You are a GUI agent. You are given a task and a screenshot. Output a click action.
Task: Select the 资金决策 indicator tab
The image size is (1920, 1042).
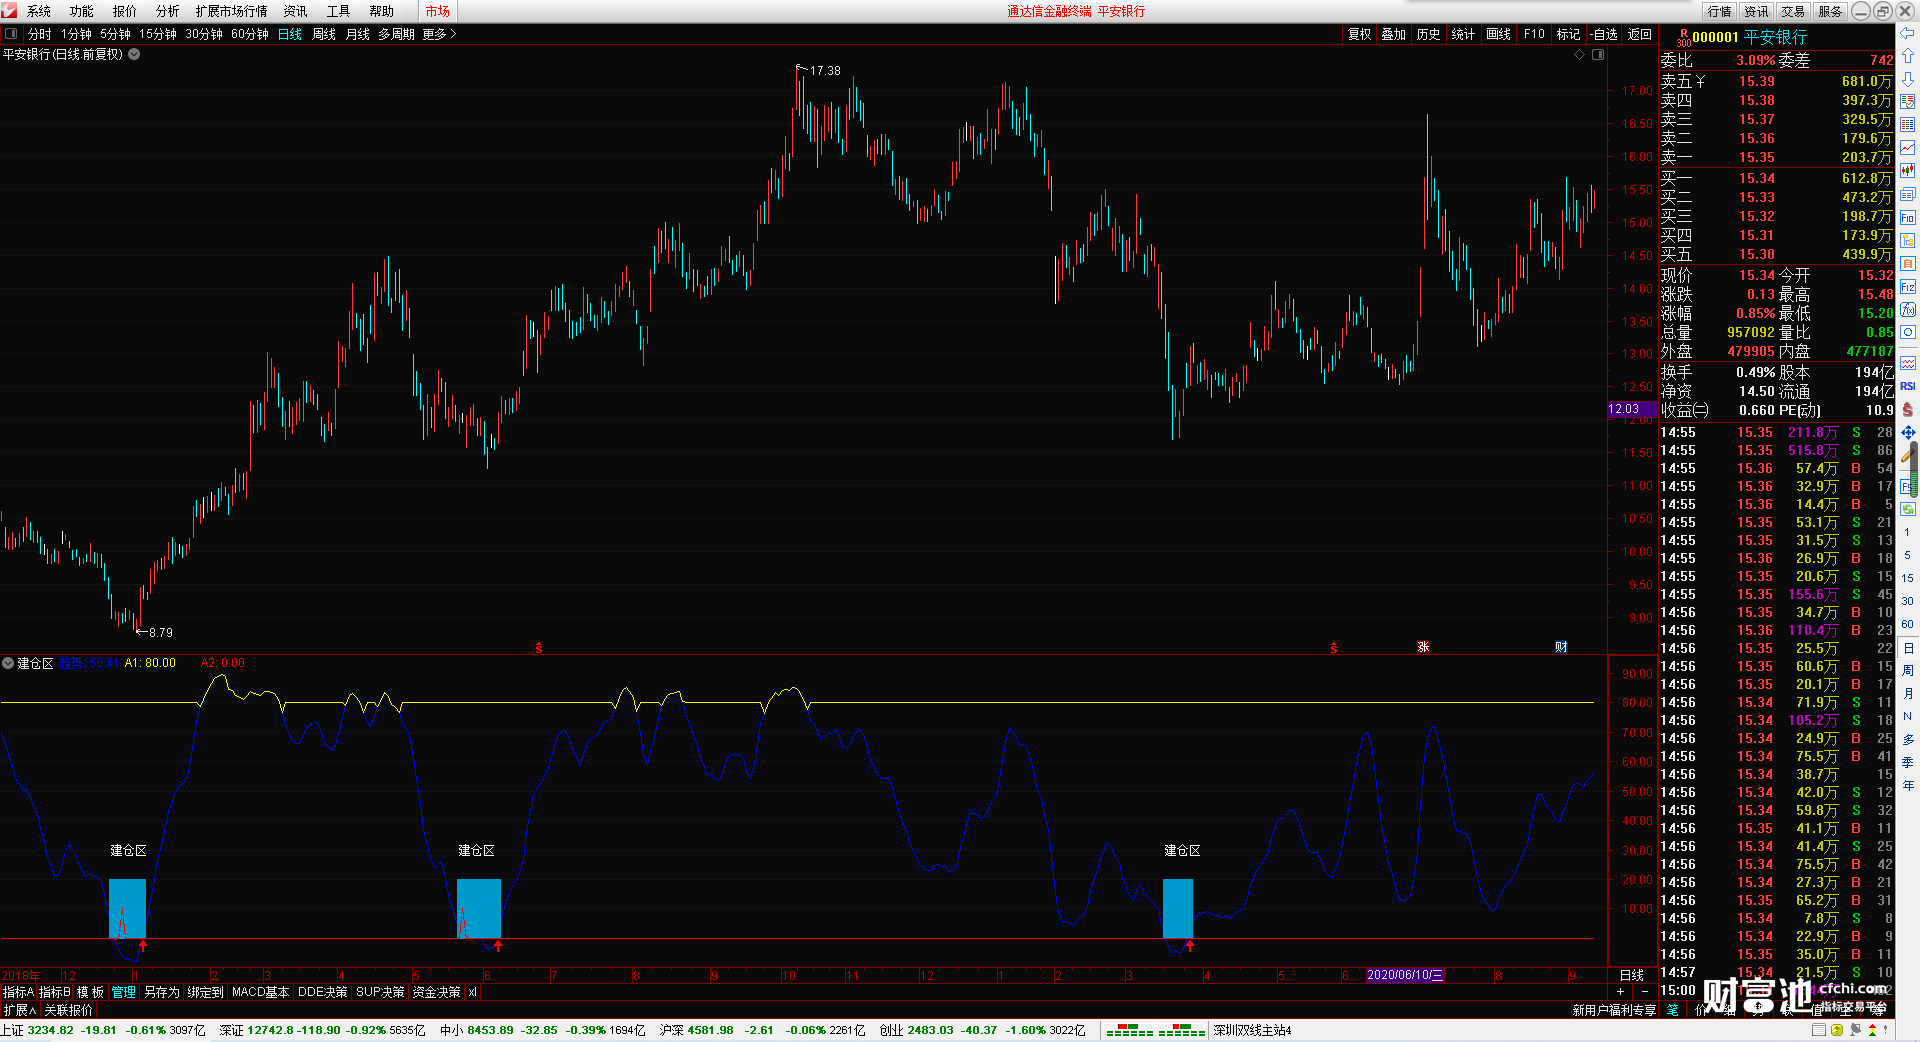(436, 992)
